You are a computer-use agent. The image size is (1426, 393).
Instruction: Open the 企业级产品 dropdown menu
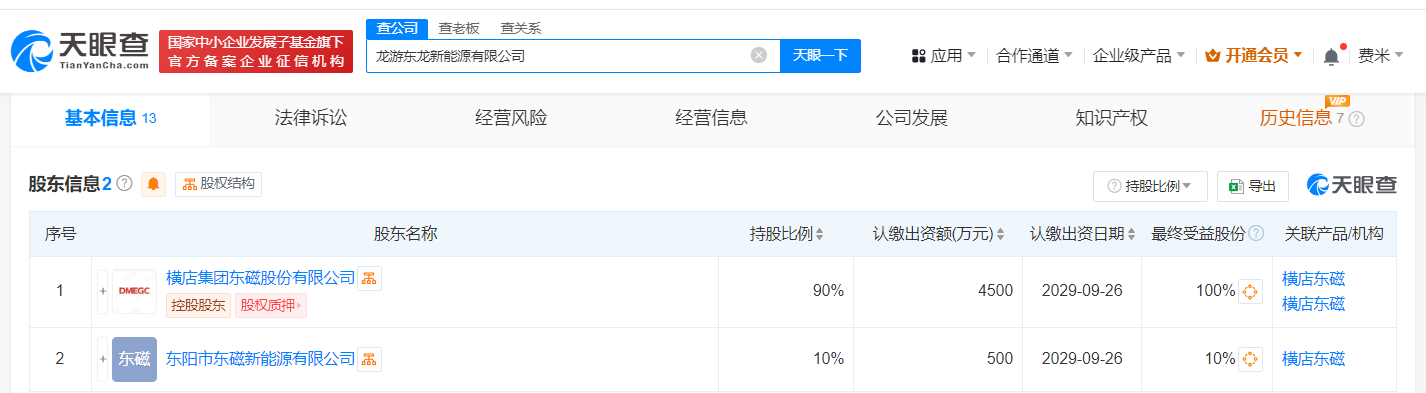pos(1139,56)
